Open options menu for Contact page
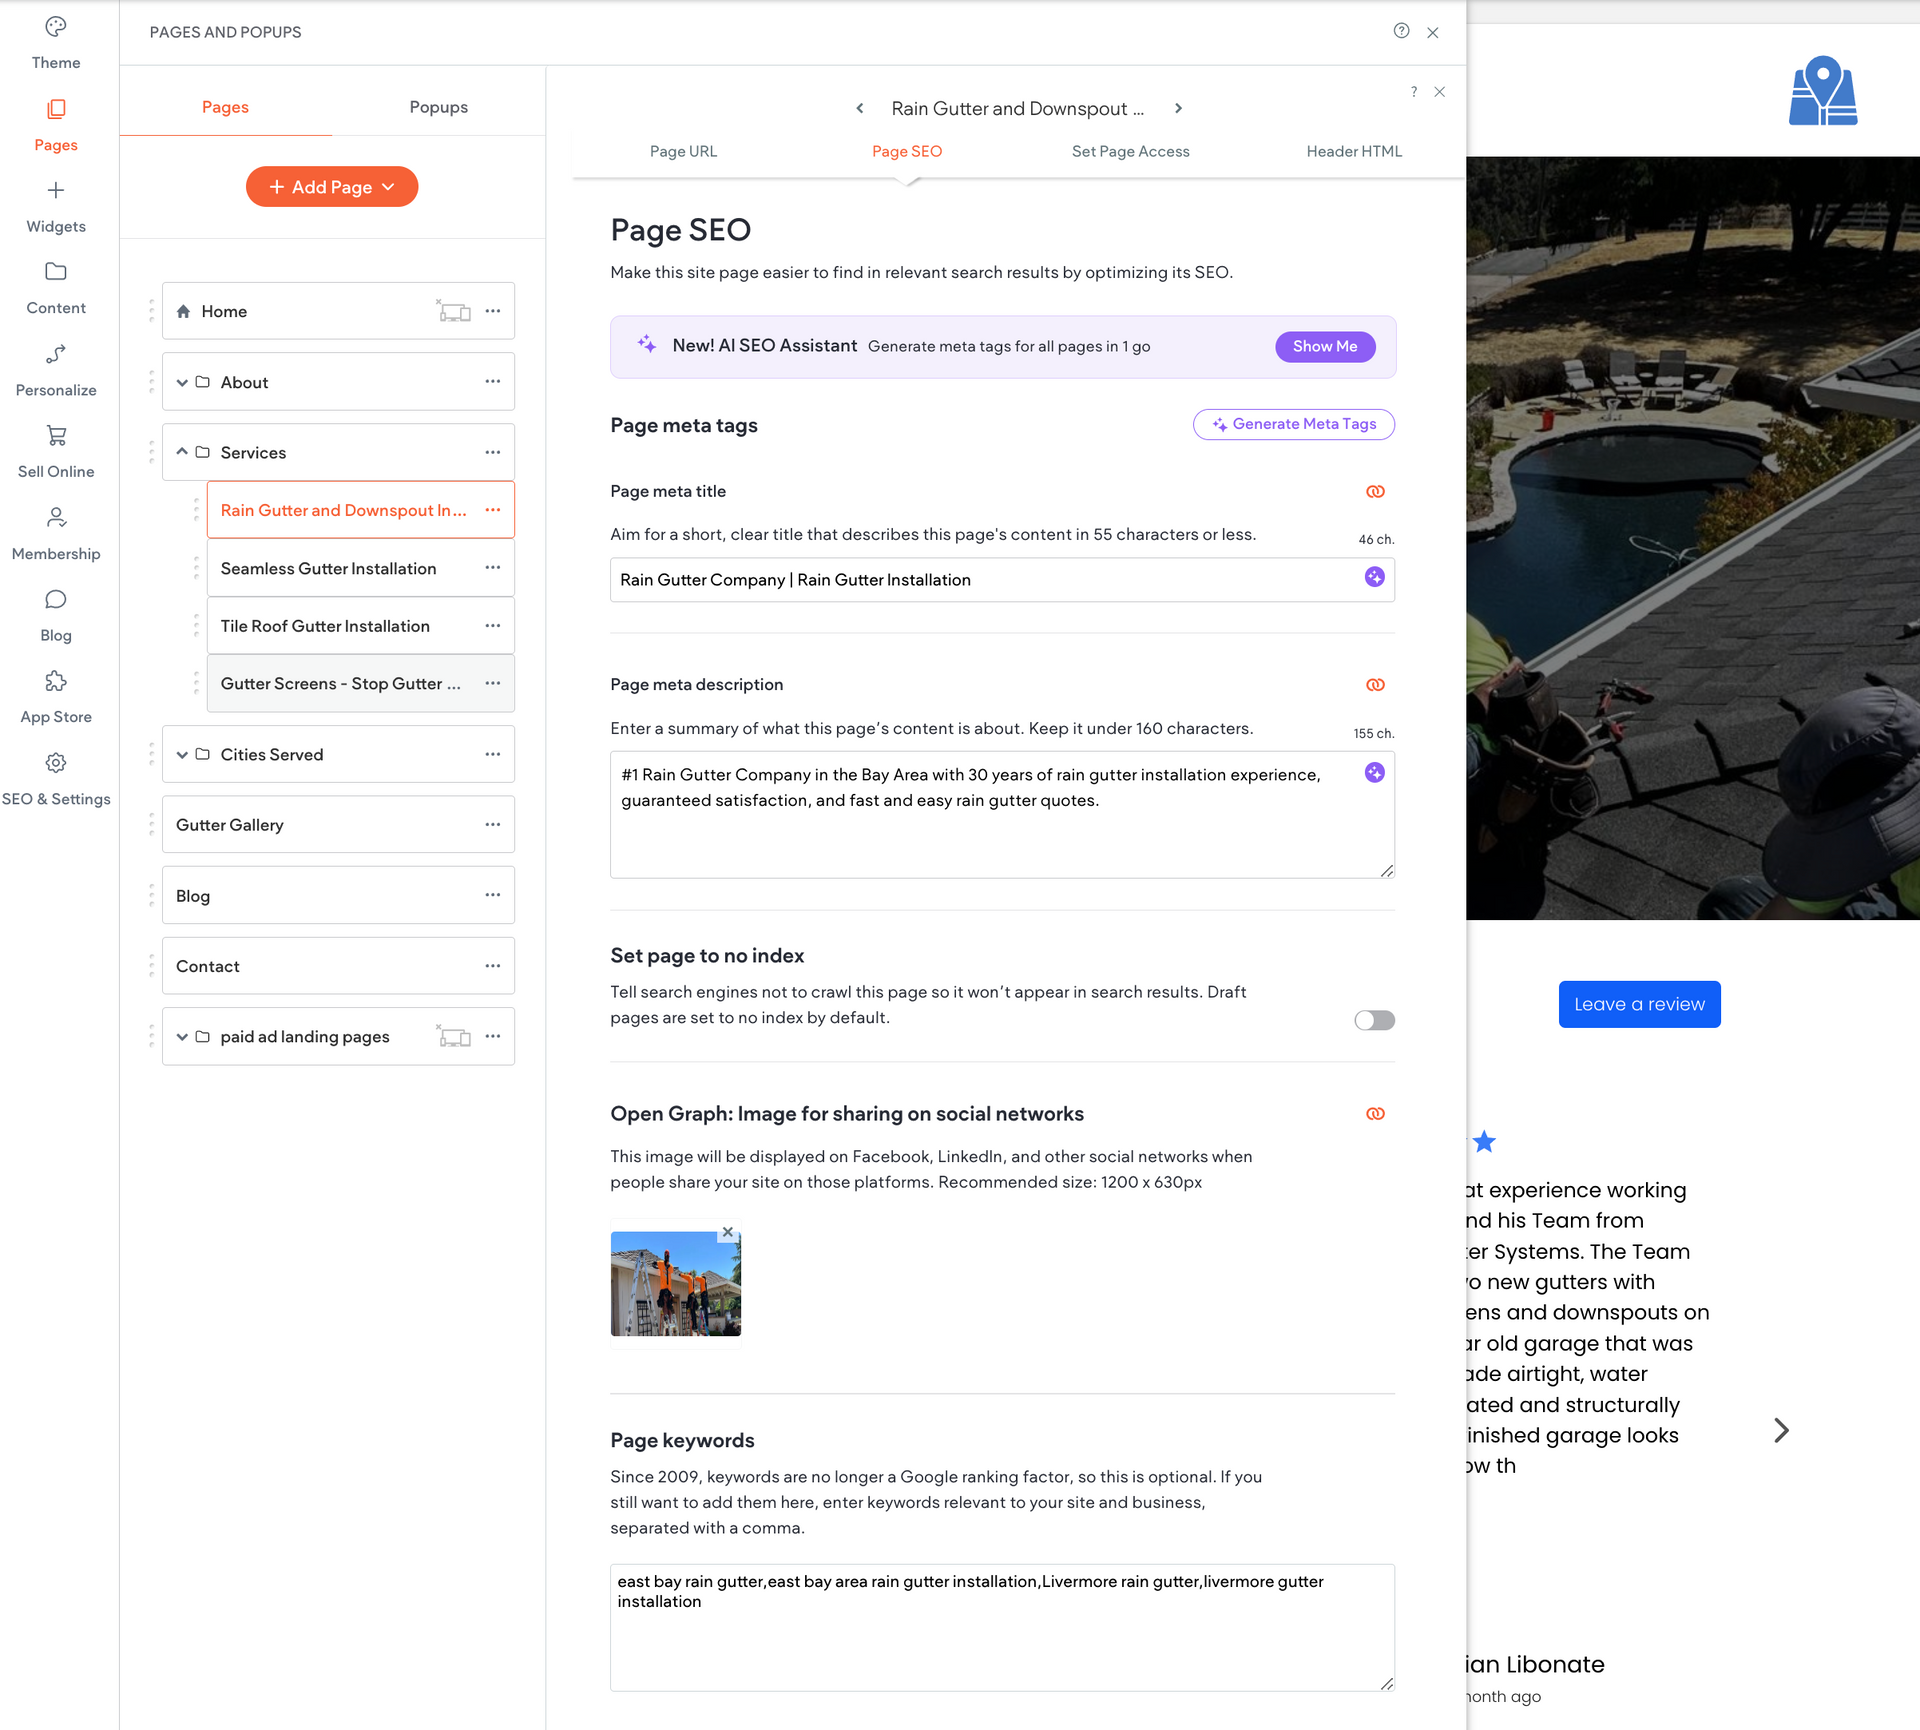Screen dimensions: 1920x1730 point(493,966)
